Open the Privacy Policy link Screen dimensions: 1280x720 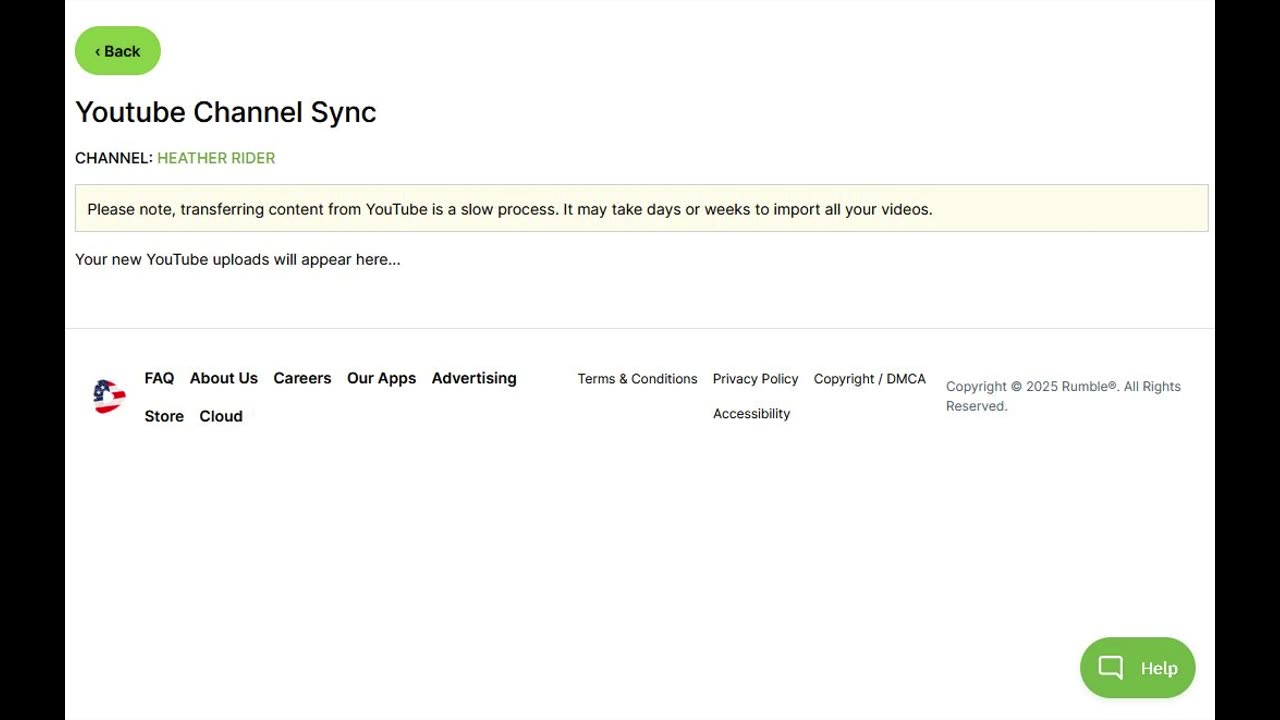[755, 379]
